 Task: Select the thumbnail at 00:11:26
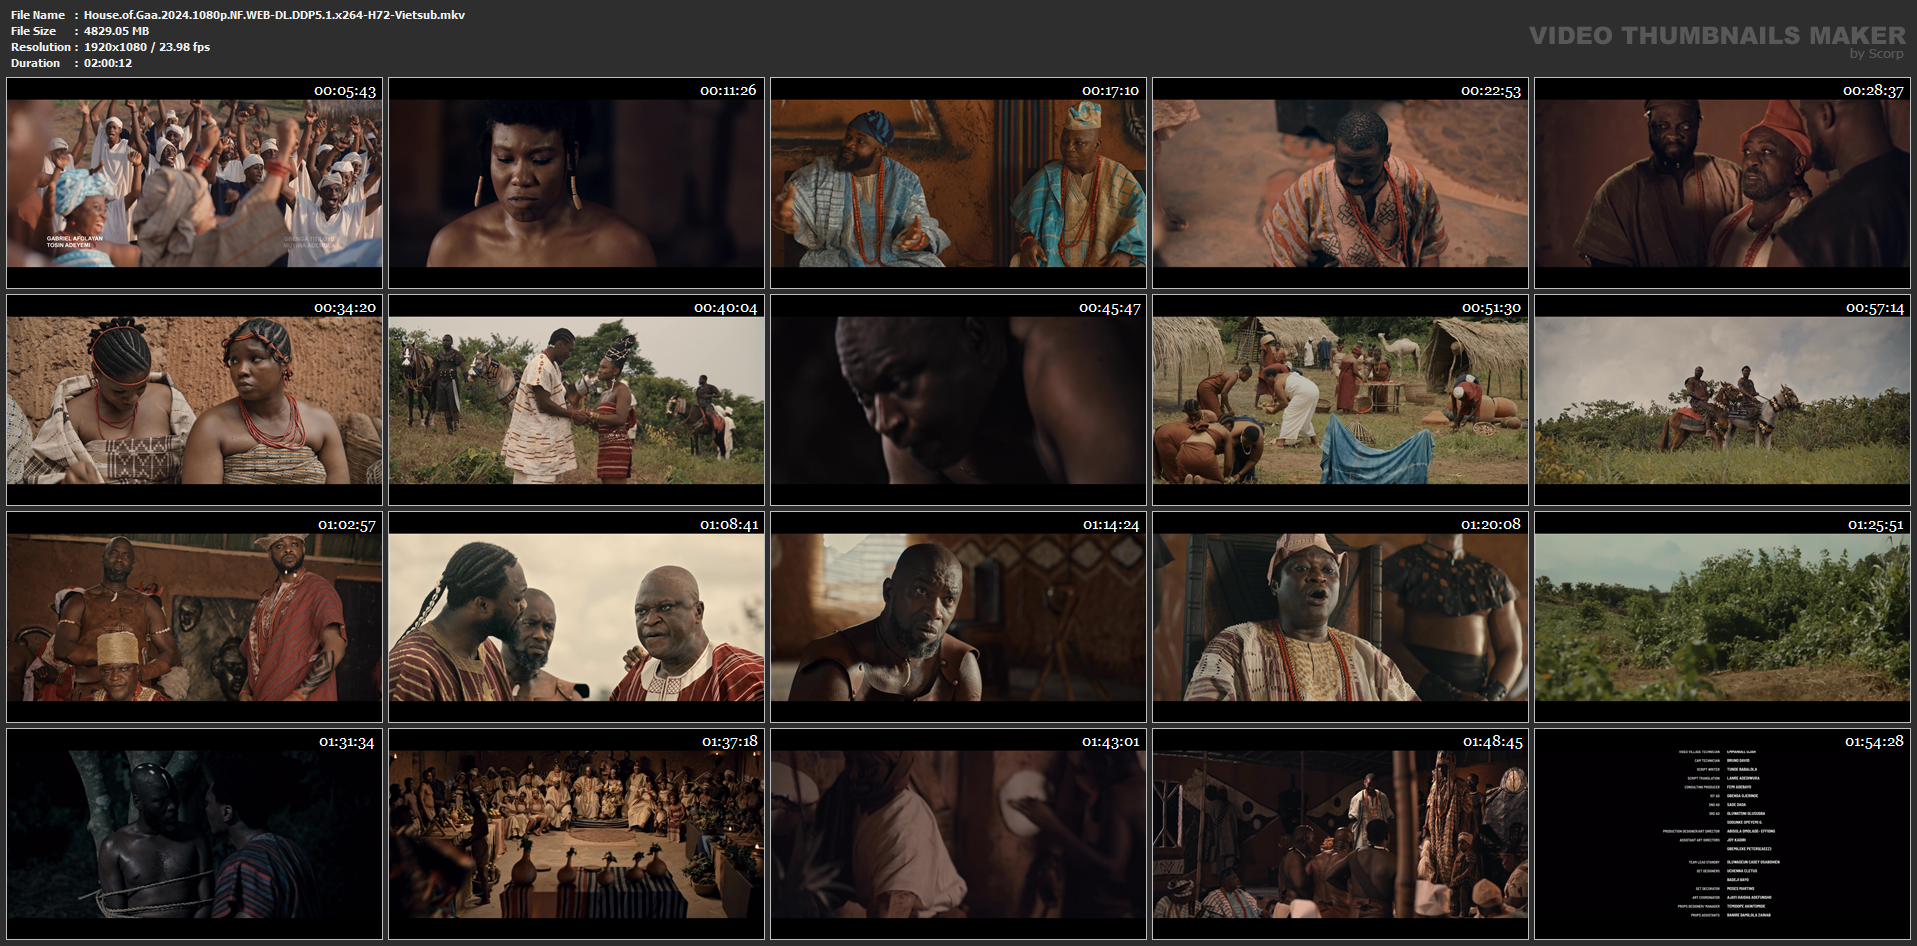click(576, 183)
